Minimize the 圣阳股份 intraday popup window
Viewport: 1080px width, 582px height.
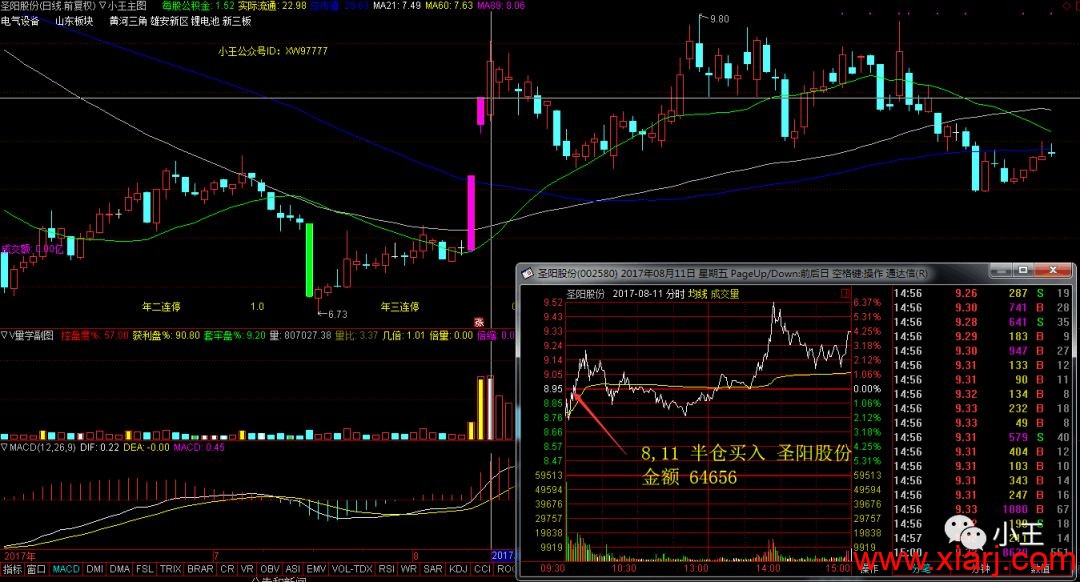[1001, 271]
